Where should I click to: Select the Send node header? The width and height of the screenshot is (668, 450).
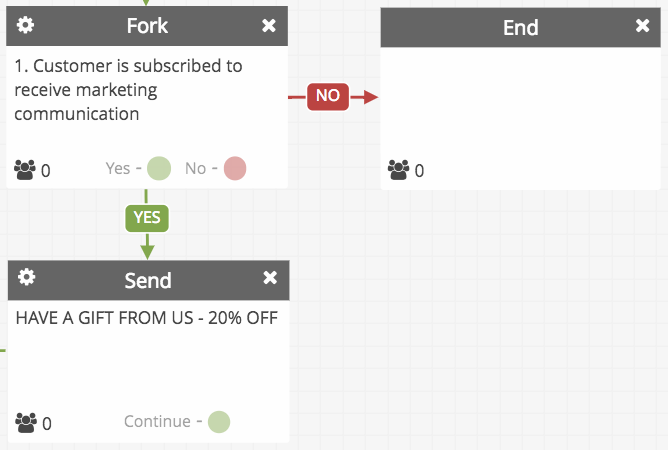point(148,280)
